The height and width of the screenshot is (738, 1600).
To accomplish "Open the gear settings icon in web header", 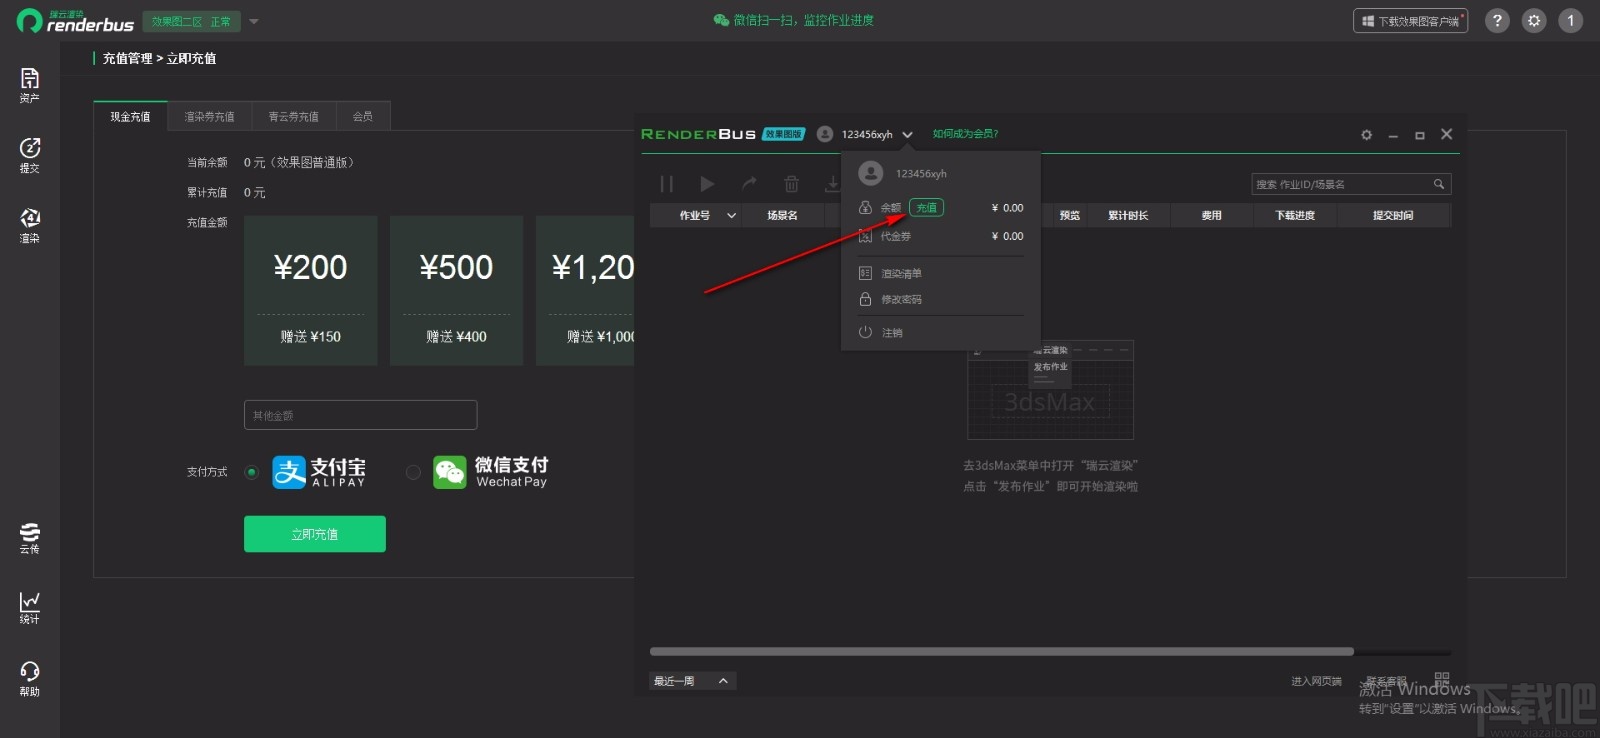I will point(1534,20).
